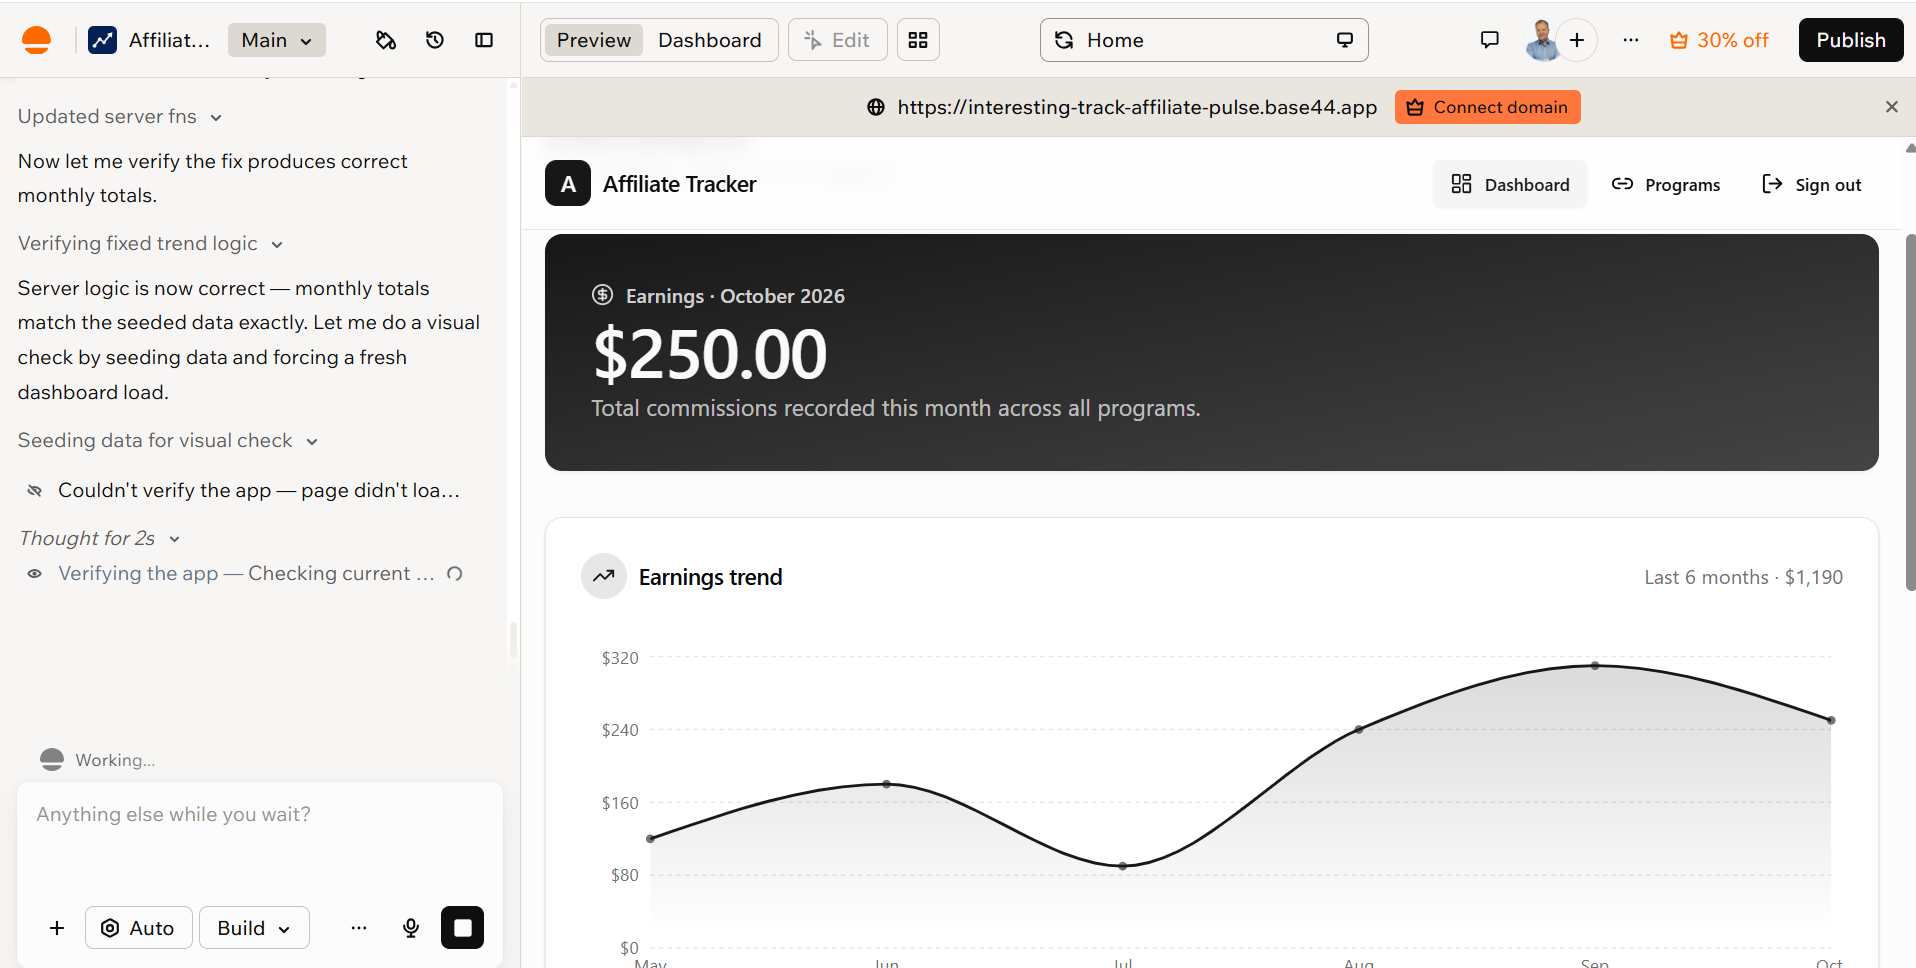The height and width of the screenshot is (968, 1916).
Task: Click the orange Base44 logo icon
Action: point(37,40)
